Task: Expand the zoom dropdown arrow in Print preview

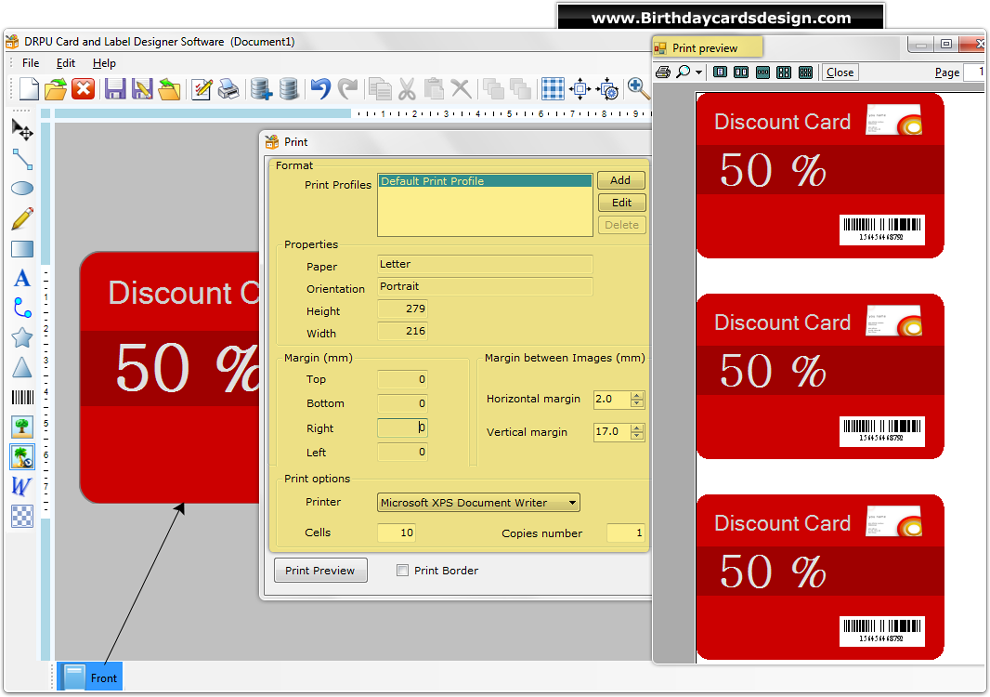Action: (698, 72)
